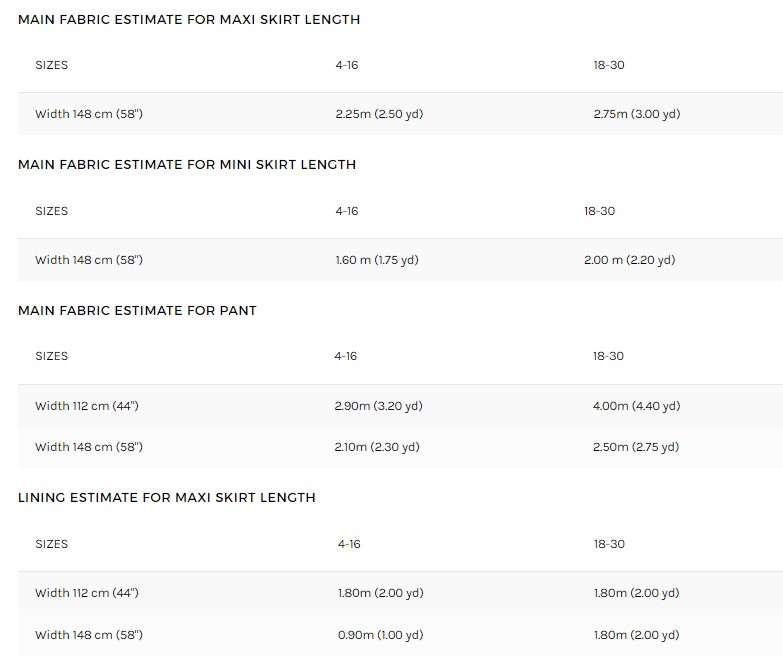This screenshot has width=783, height=667.
Task: Click the "Main Fabric Estimate for Mini Skirt Length" heading
Action: [x=187, y=164]
